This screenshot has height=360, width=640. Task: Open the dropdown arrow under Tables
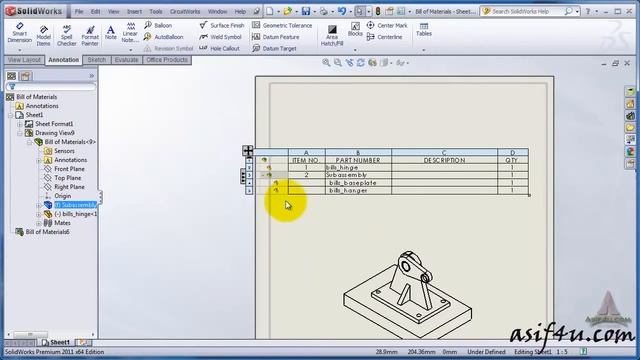pos(424,50)
